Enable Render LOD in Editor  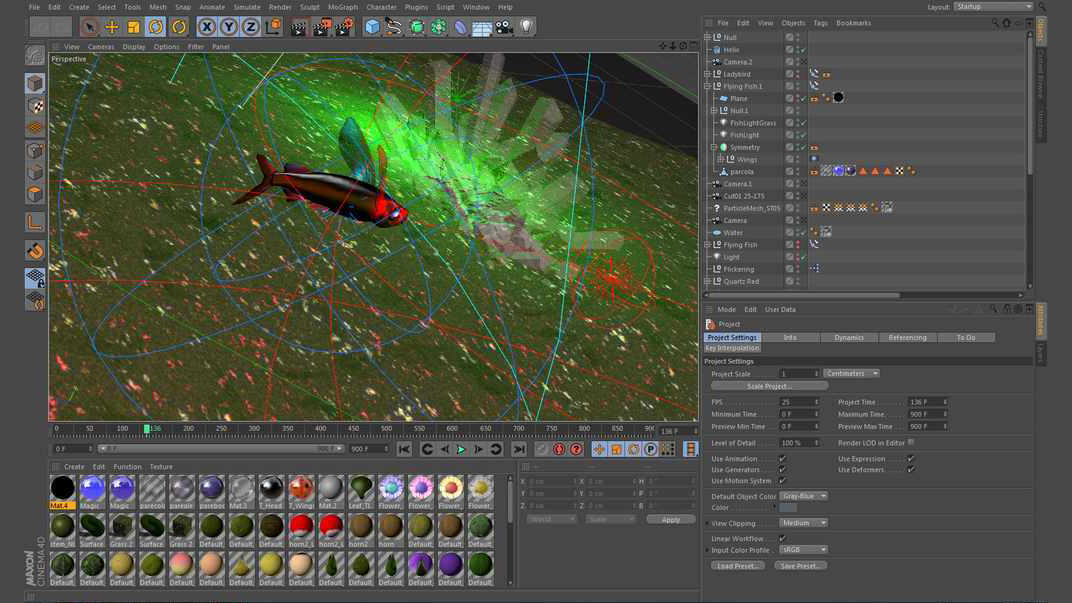click(911, 442)
